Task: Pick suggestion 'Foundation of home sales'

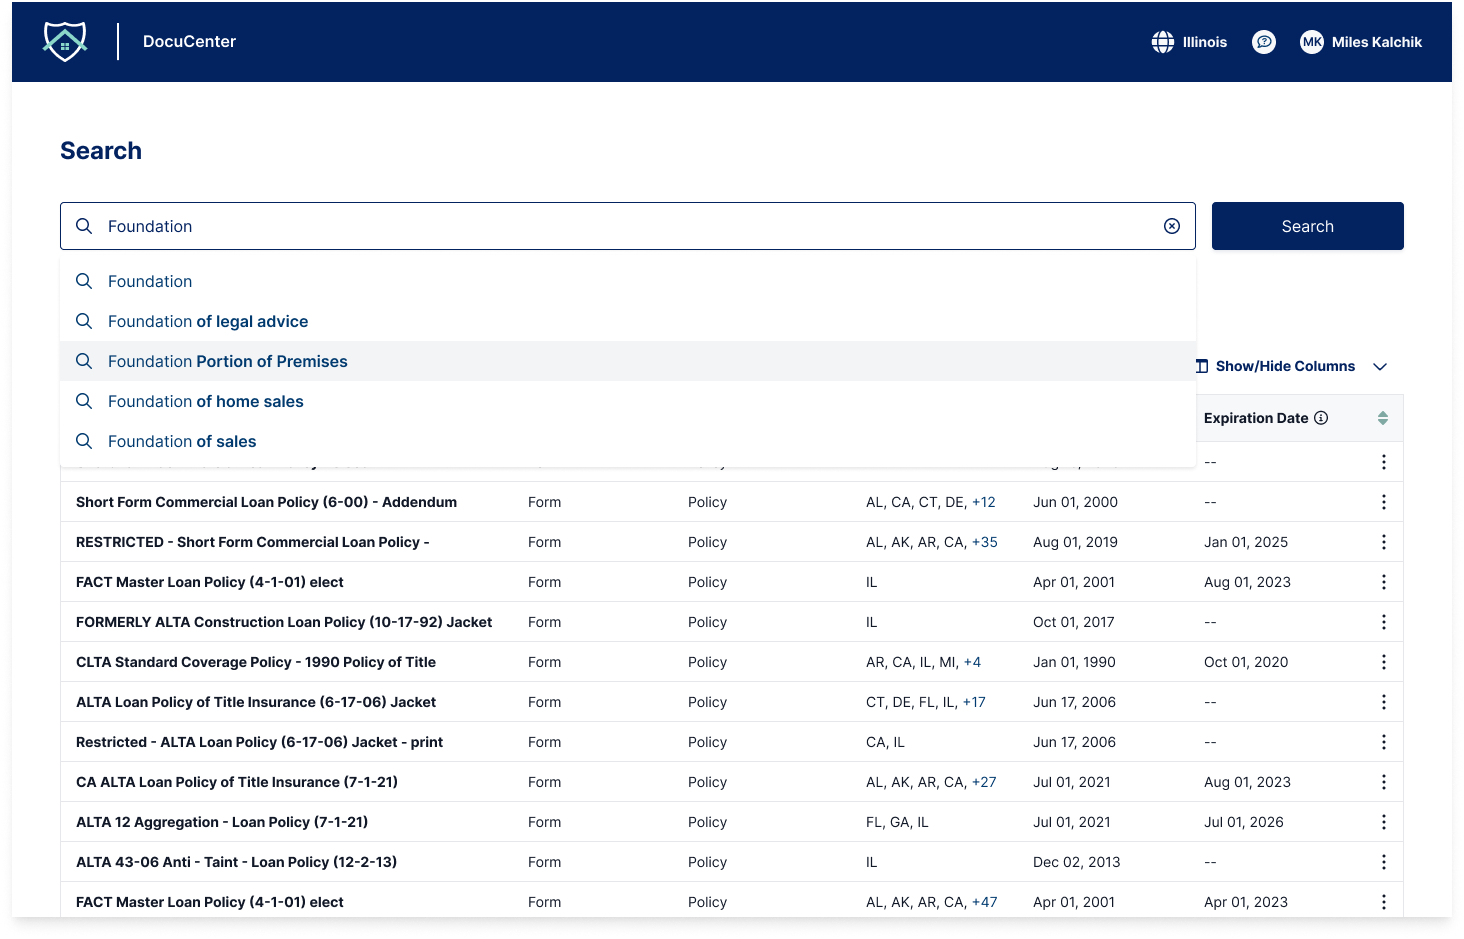Action: [628, 401]
